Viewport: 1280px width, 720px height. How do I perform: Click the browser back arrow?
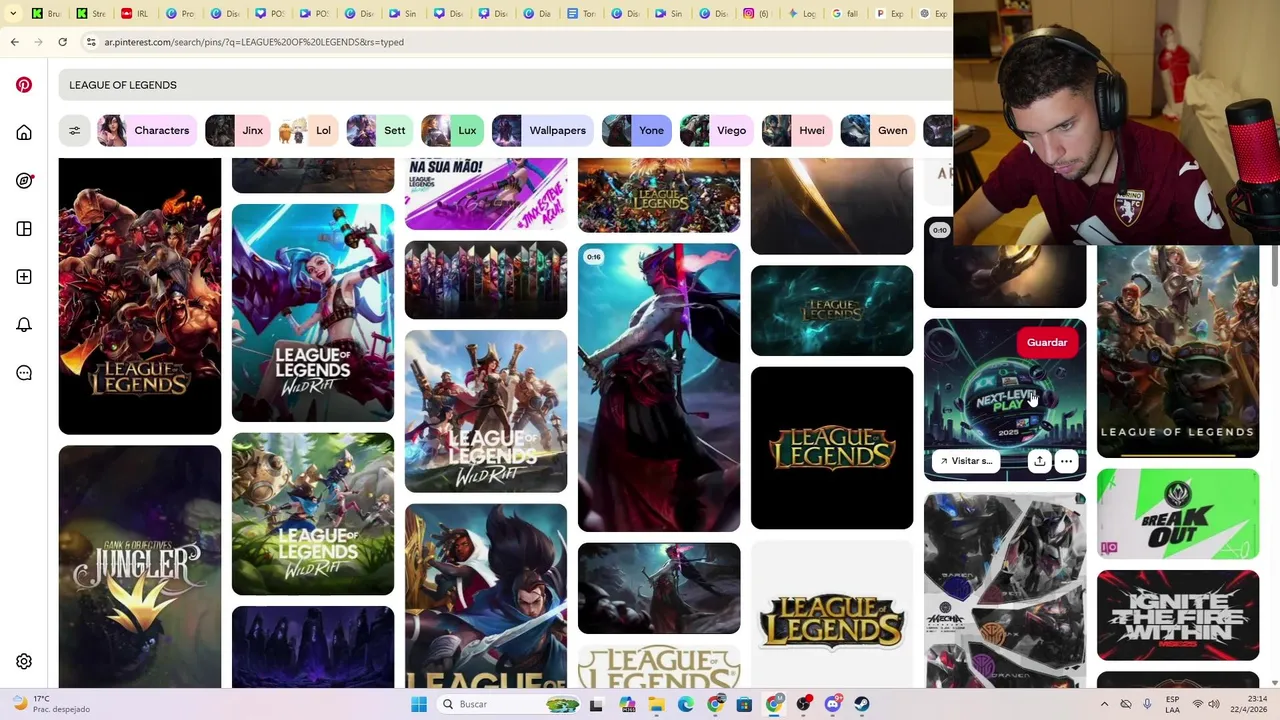click(14, 42)
